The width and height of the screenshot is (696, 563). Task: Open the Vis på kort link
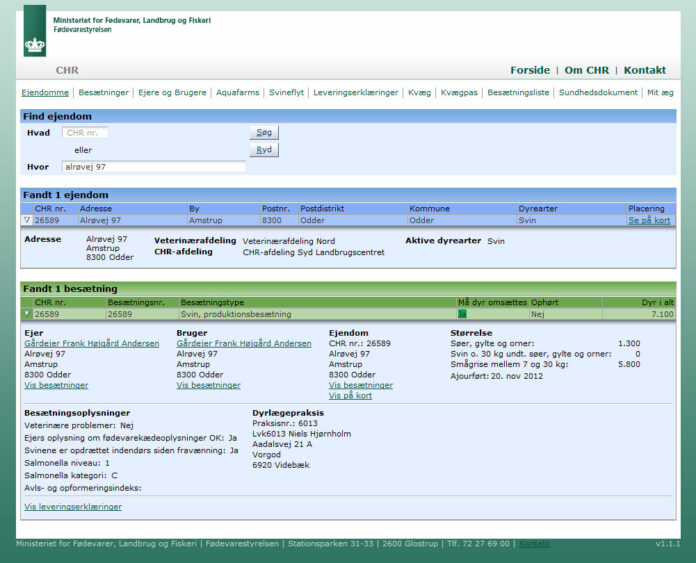350,396
